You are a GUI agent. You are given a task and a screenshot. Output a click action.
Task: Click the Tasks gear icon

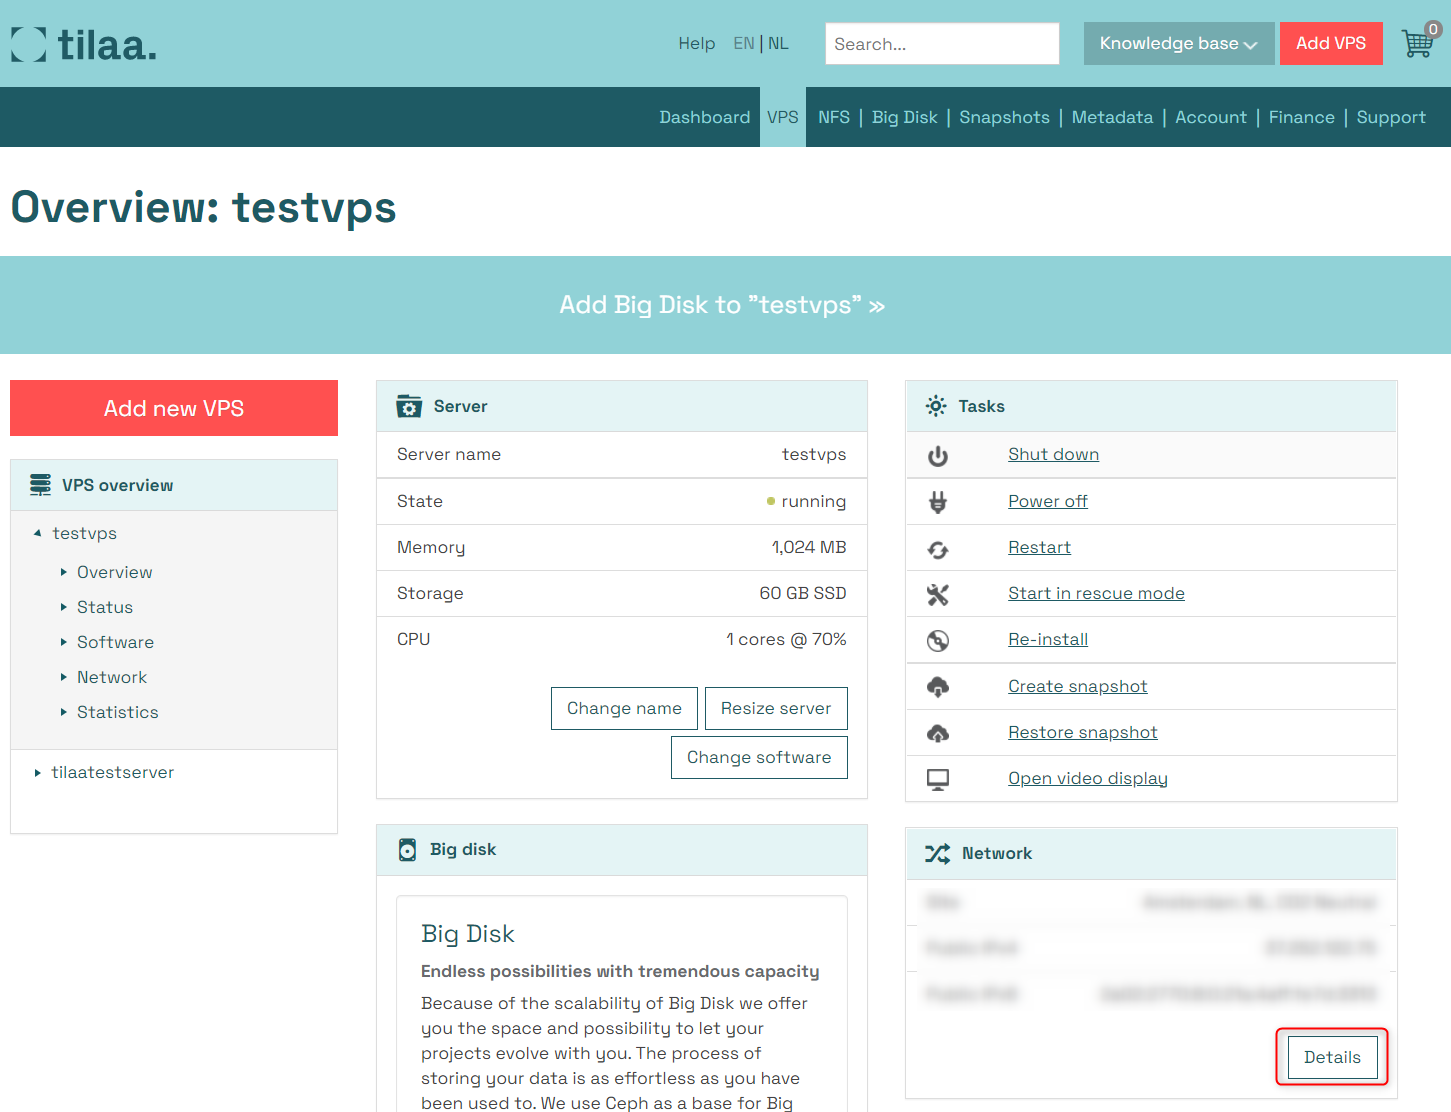[935, 406]
